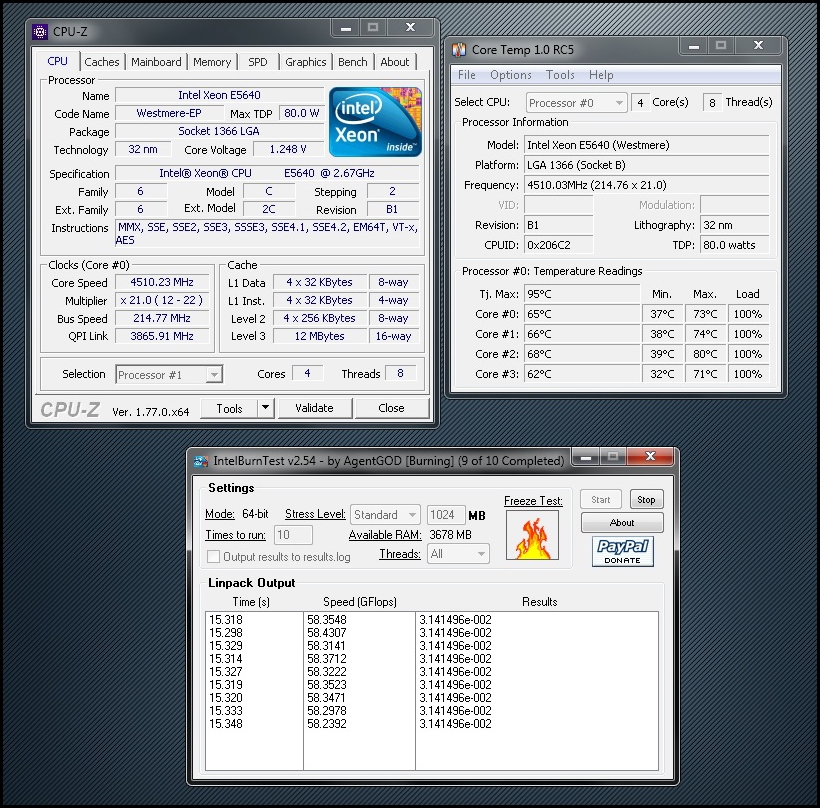The height and width of the screenshot is (808, 820).
Task: Click the Core Speed 4510.23 MHz value
Action: 162,282
